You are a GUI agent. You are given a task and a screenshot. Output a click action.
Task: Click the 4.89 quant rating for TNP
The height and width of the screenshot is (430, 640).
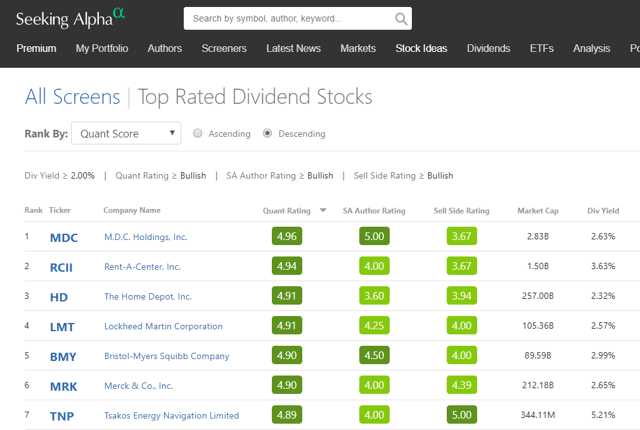(287, 415)
